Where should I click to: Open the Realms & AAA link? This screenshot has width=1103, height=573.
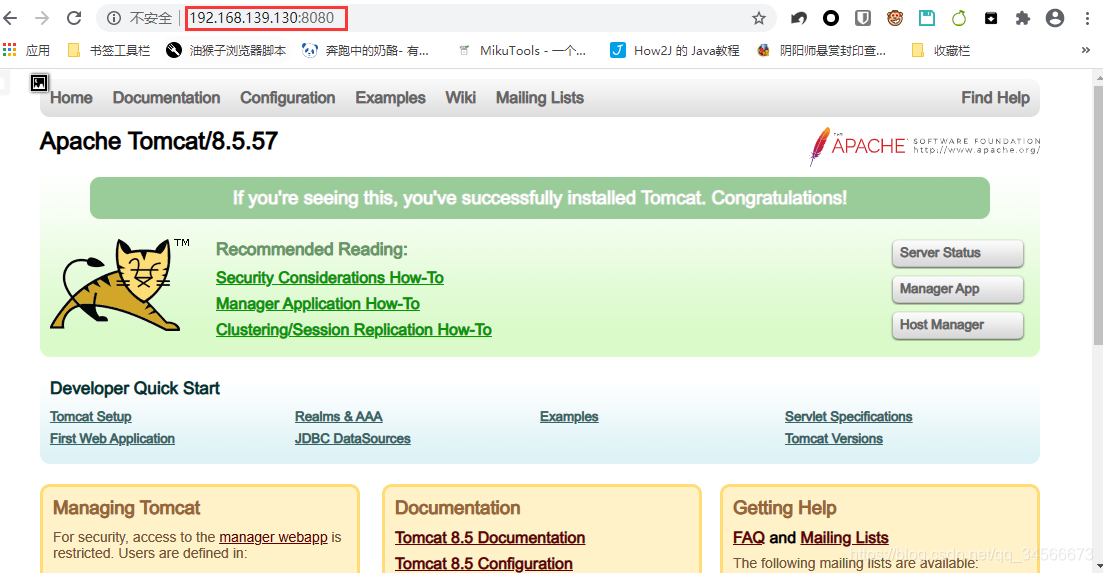[338, 416]
